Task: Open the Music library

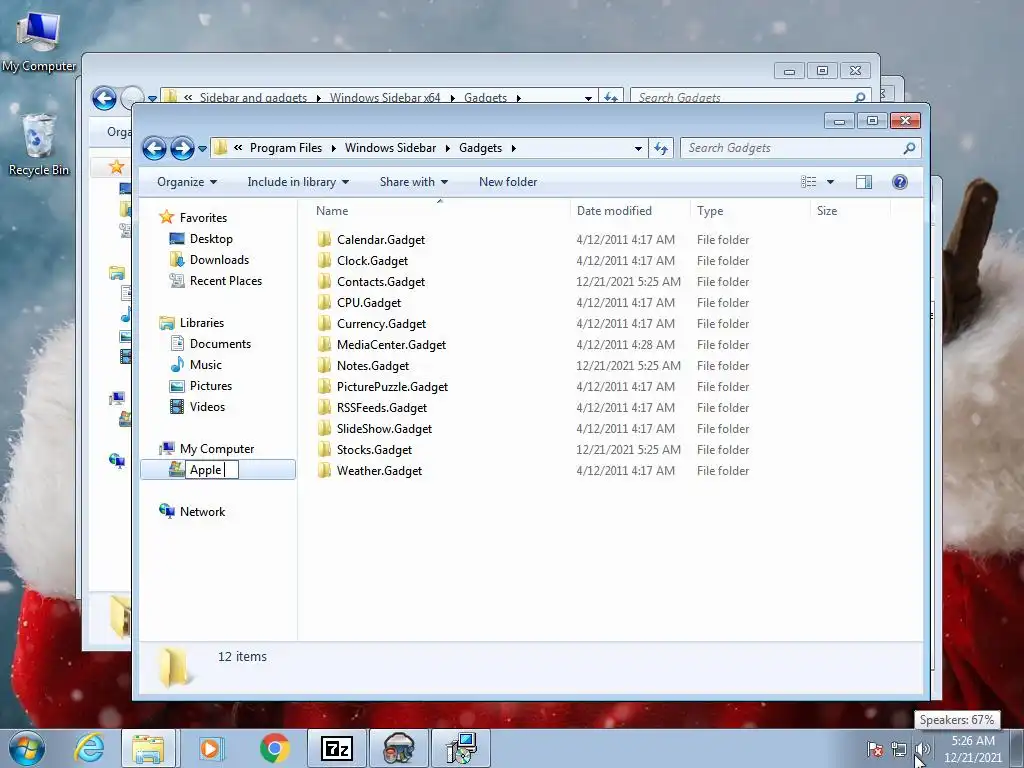Action: click(206, 364)
